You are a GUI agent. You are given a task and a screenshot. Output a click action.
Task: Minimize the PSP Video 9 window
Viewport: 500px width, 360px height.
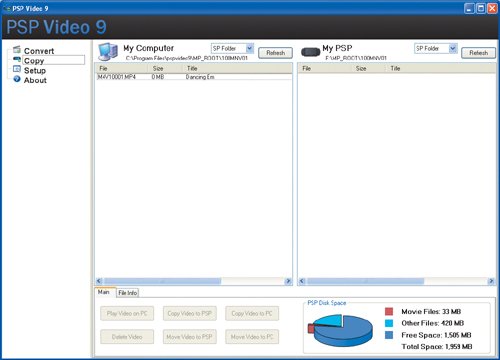coord(469,8)
